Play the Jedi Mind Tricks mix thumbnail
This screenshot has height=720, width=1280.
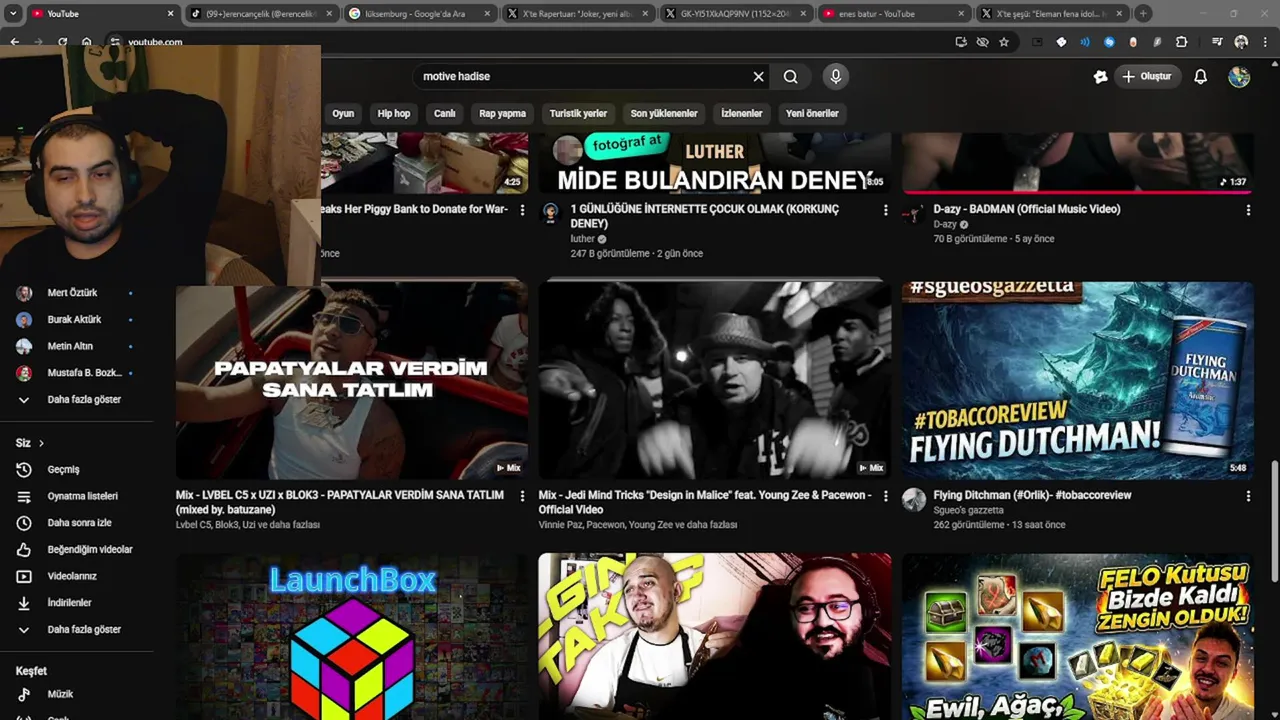[x=714, y=380]
